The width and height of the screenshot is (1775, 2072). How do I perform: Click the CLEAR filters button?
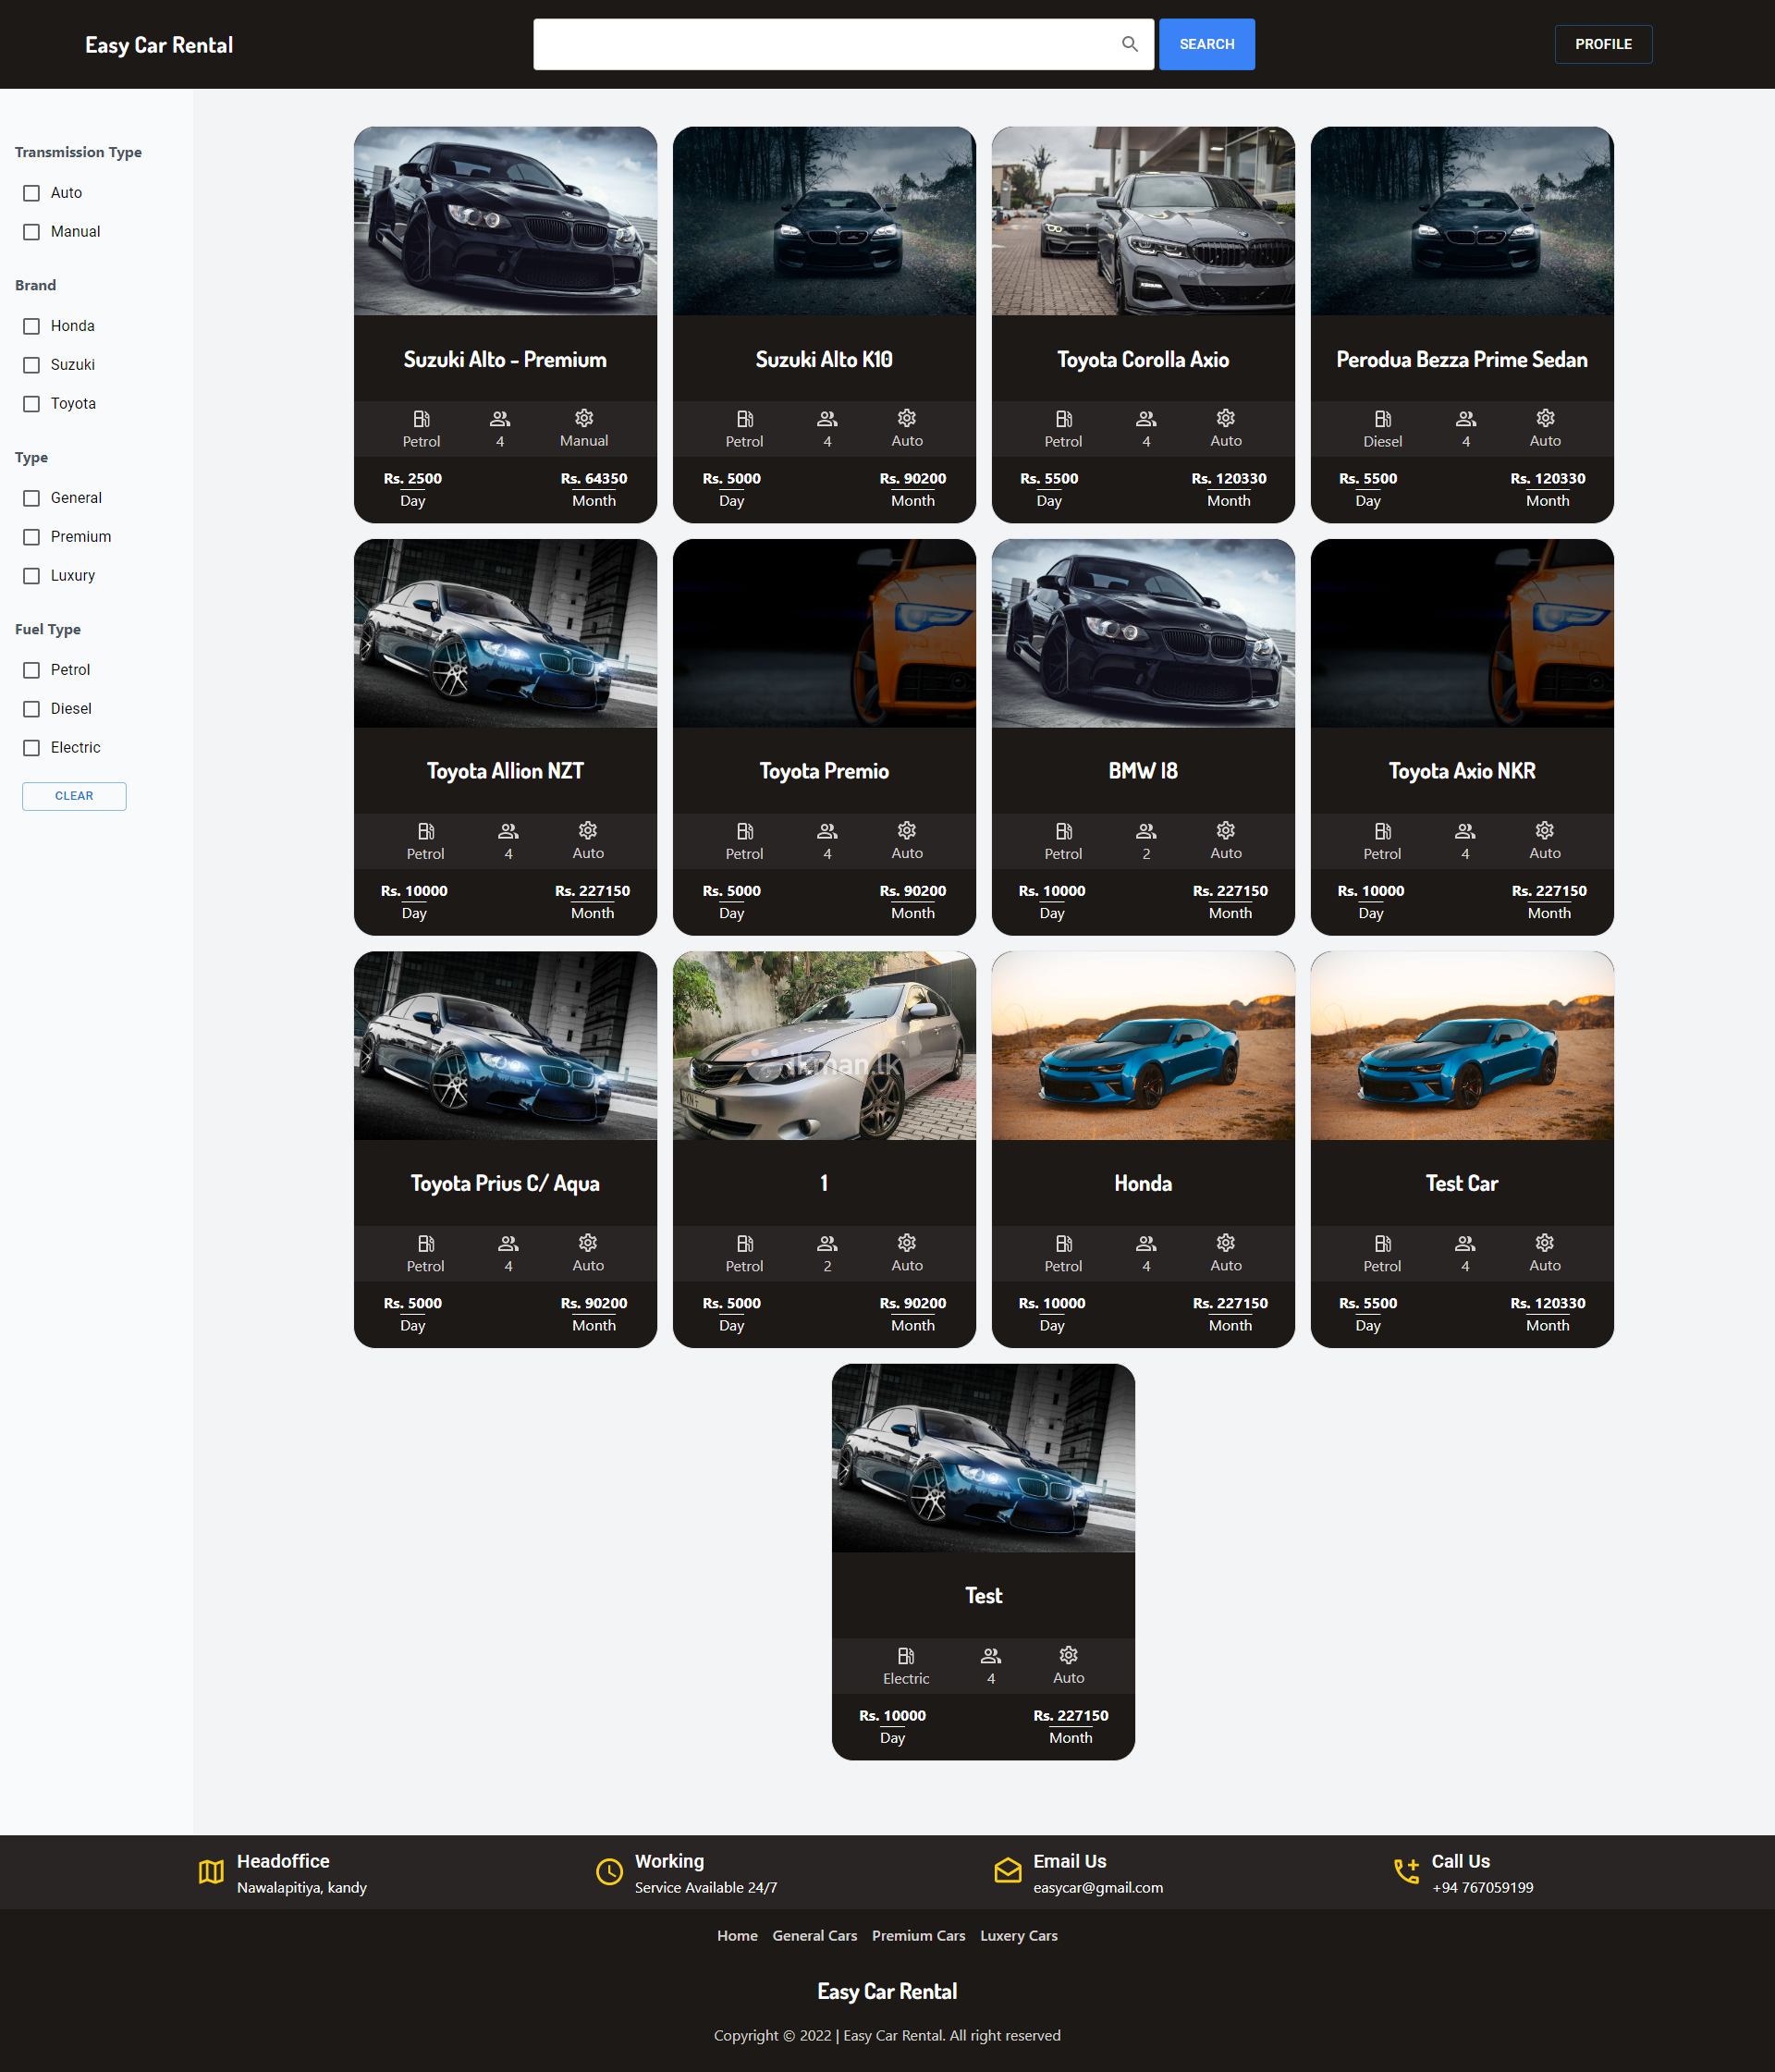click(x=74, y=796)
